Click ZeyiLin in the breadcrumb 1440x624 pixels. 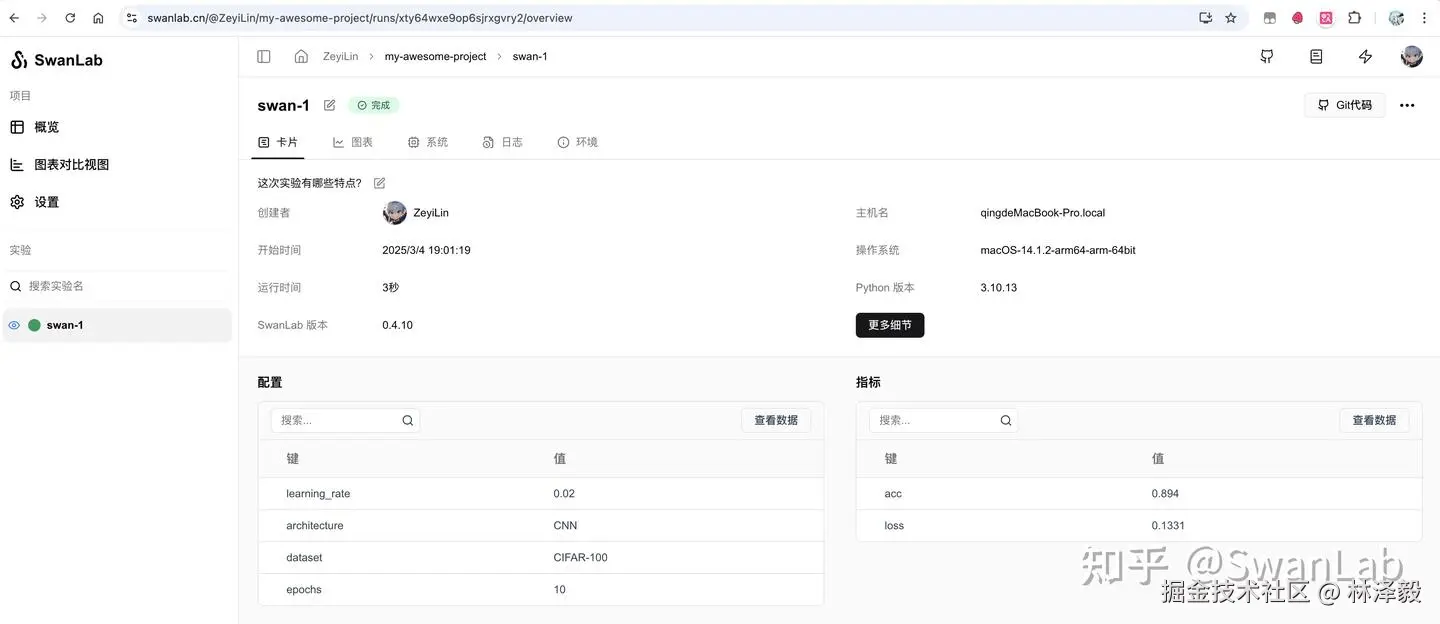pos(340,57)
